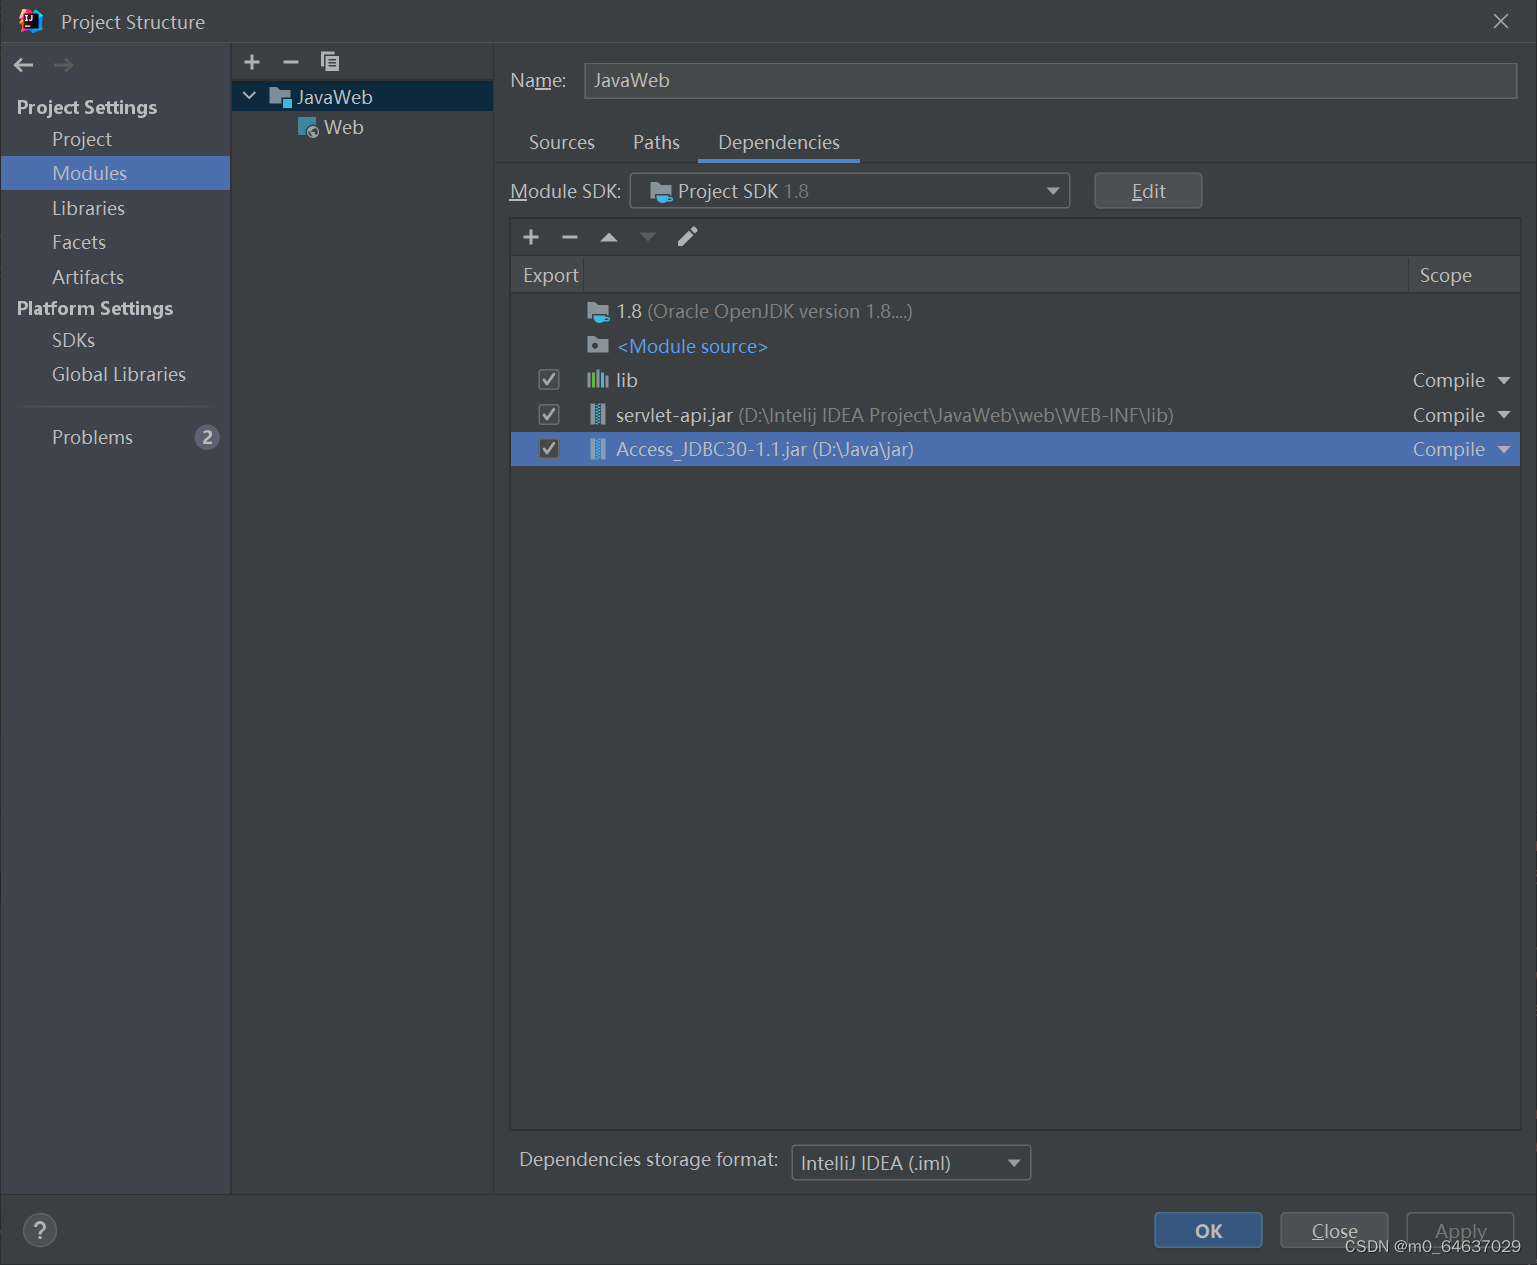Open help with the question mark icon

click(40, 1230)
